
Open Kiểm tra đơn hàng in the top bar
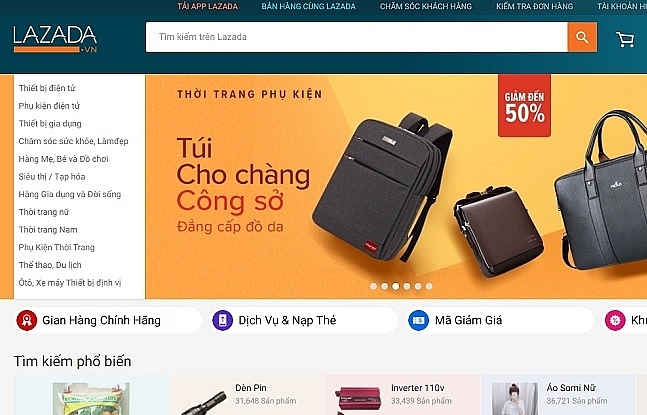[x=534, y=6]
